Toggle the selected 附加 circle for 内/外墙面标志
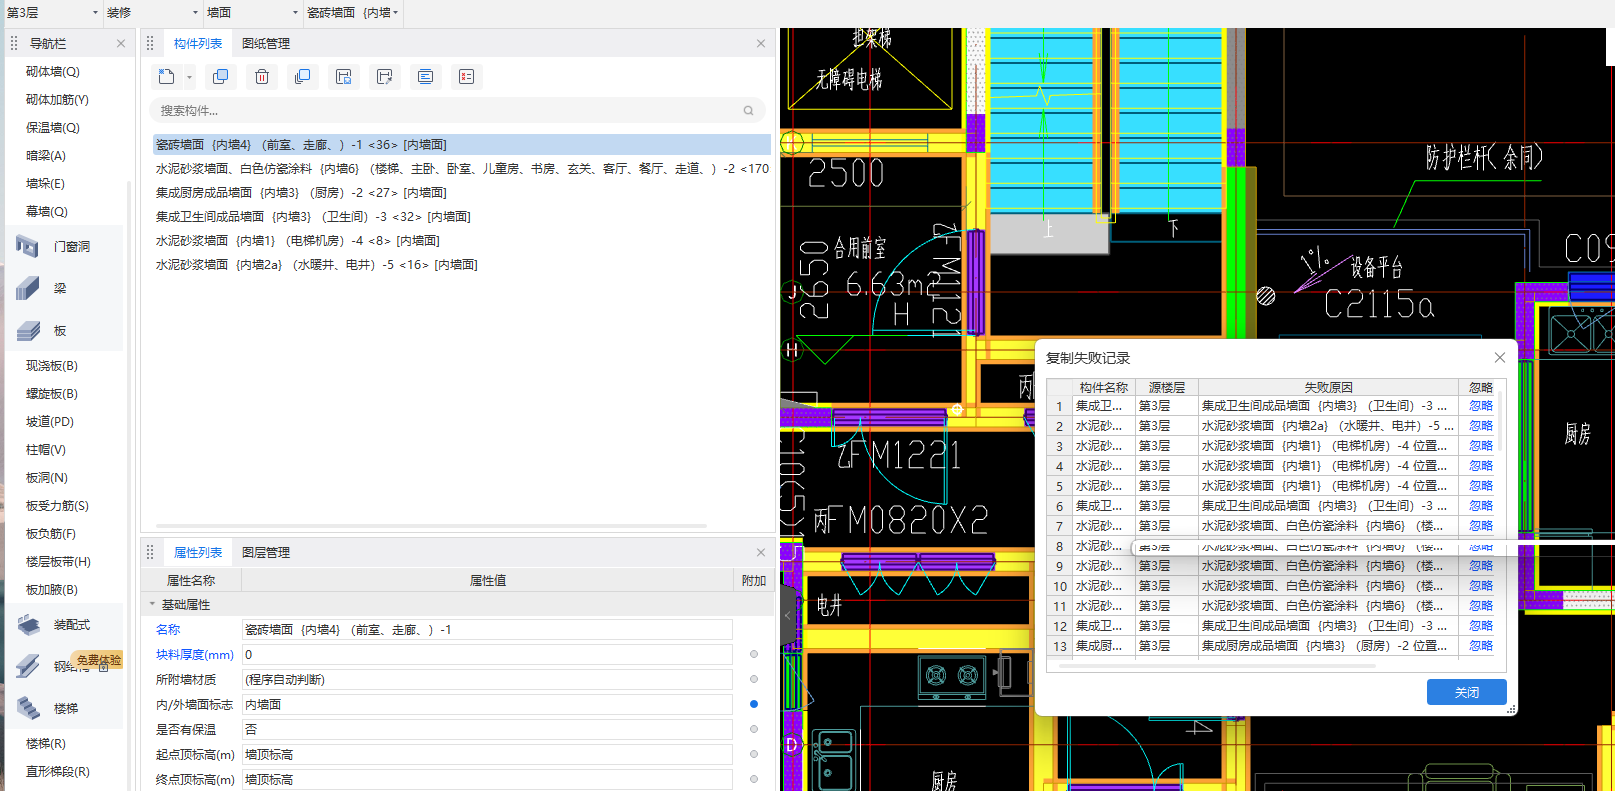1615x791 pixels. [754, 704]
